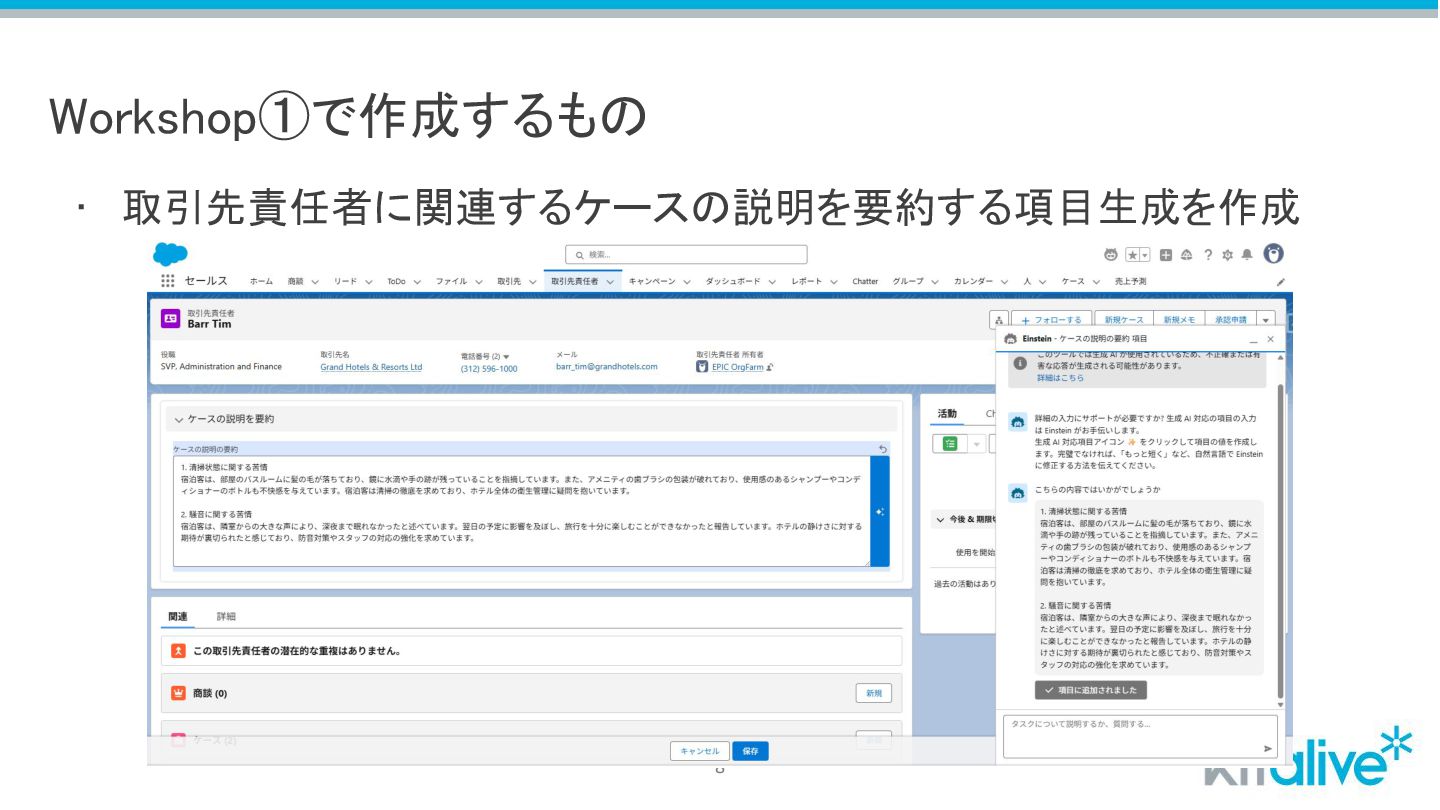This screenshot has width=1440, height=810.
Task: Open the 商談 tab
Action: click(x=296, y=282)
